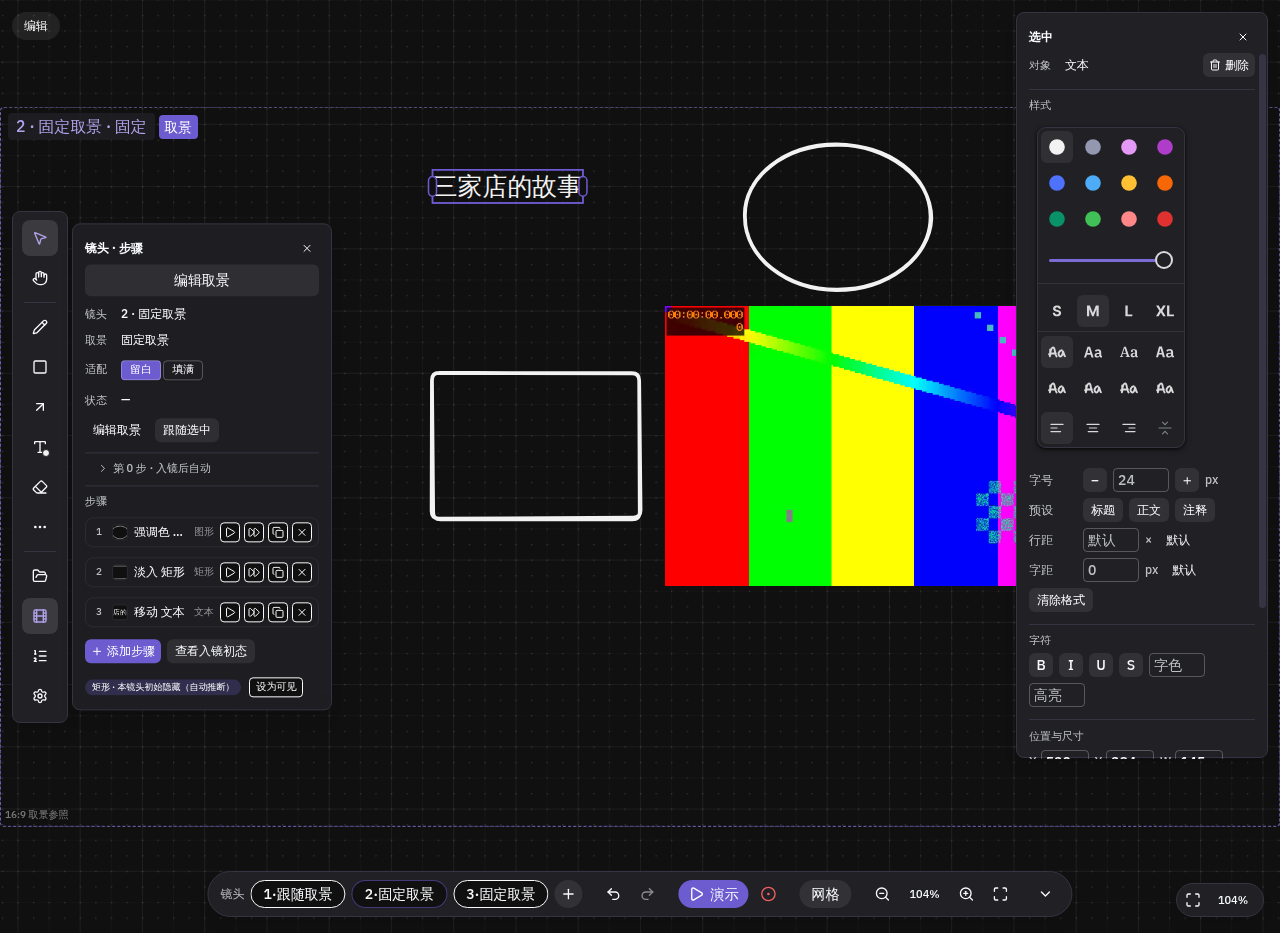The height and width of the screenshot is (933, 1280).
Task: Start recording with the red circle icon
Action: click(x=768, y=894)
